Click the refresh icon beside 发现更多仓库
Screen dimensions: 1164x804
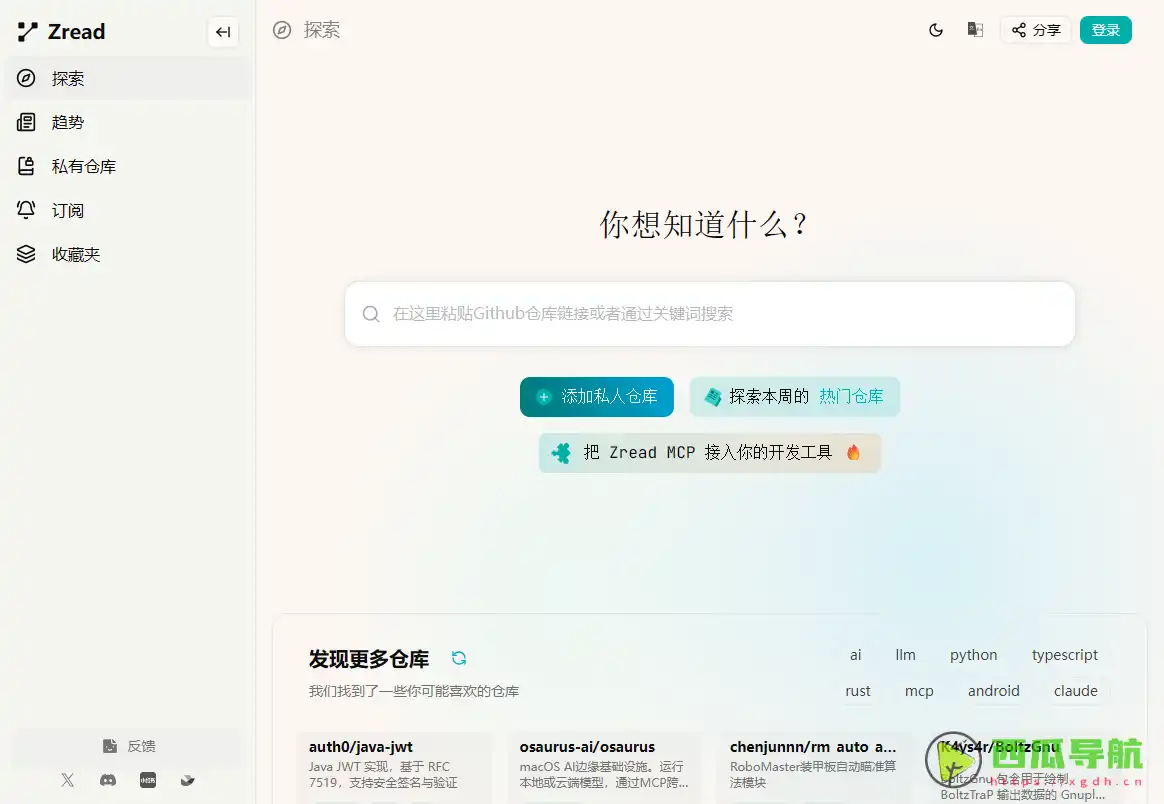(459, 659)
